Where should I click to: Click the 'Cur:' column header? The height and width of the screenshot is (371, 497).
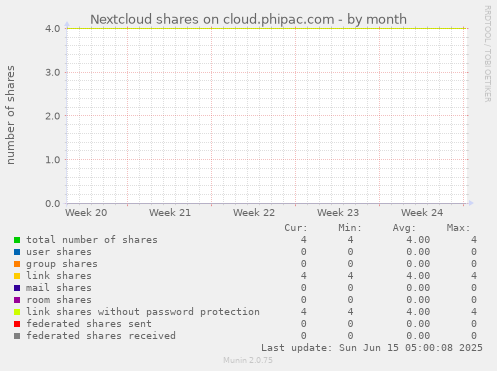(x=296, y=228)
